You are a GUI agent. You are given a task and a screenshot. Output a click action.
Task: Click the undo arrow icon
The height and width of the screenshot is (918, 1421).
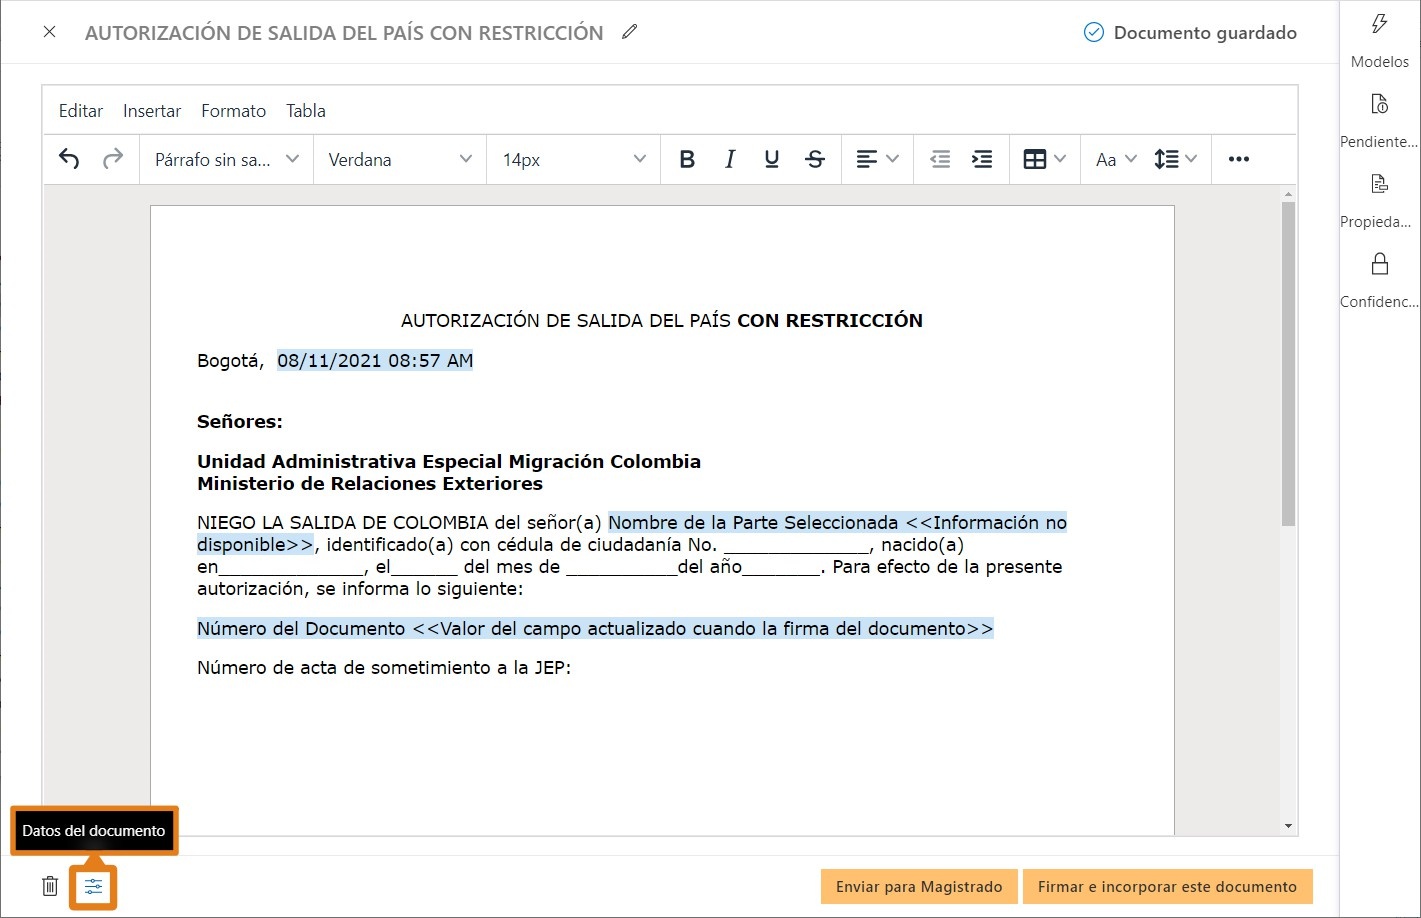(69, 159)
